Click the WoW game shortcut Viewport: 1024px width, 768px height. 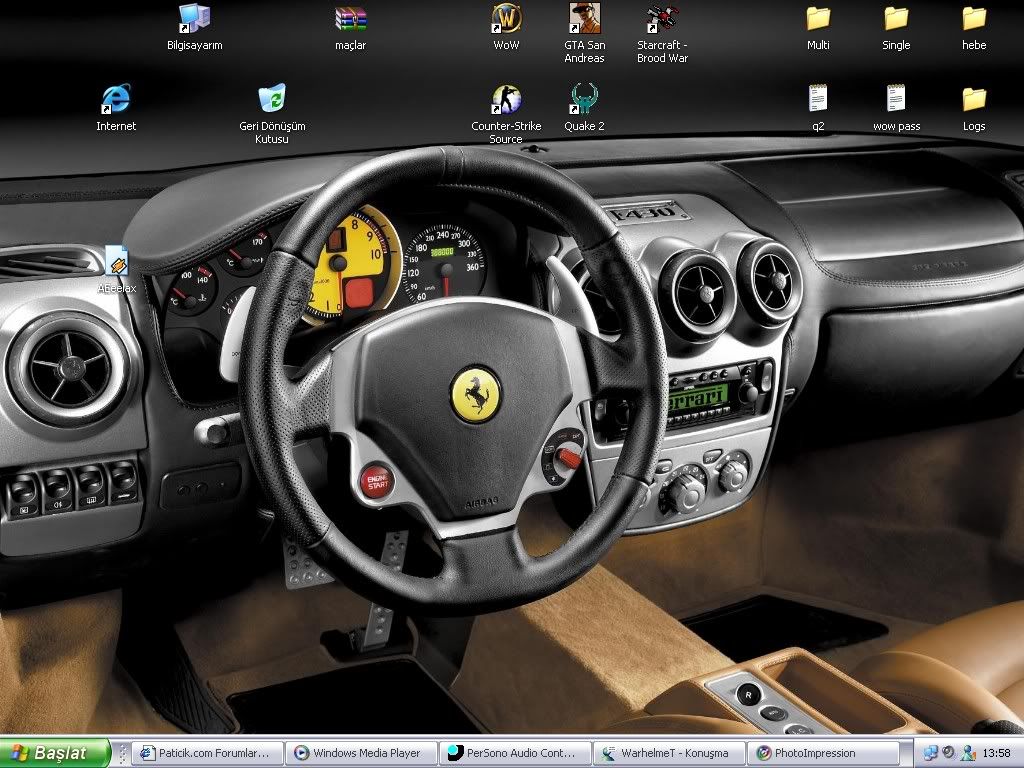(506, 19)
